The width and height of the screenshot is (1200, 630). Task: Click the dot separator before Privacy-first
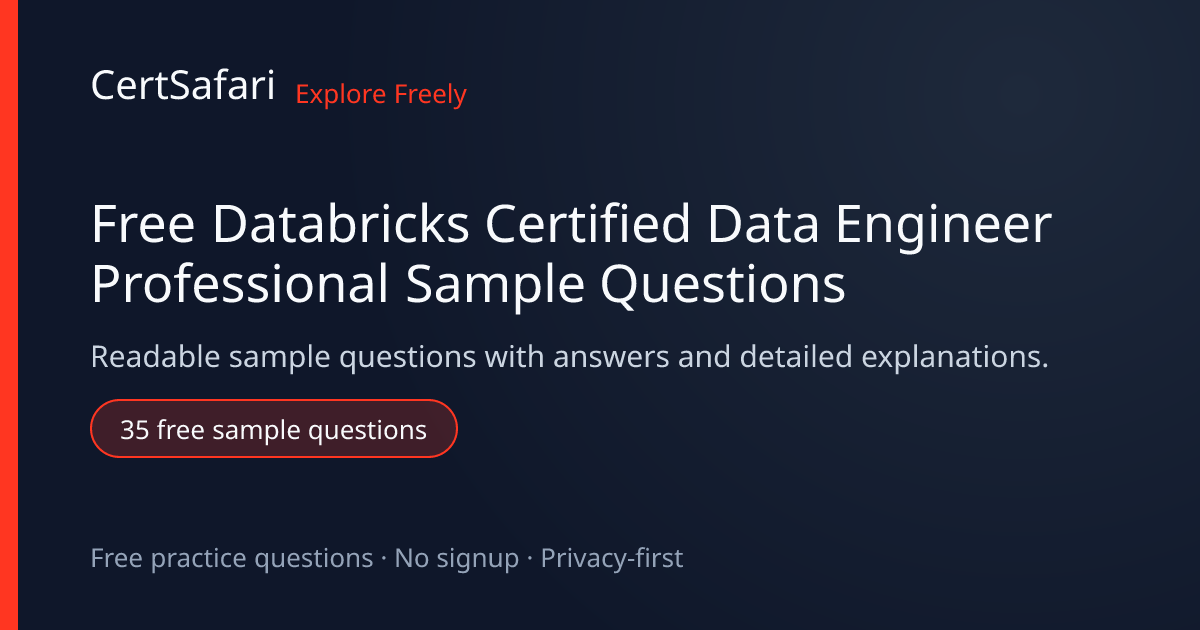(x=530, y=559)
